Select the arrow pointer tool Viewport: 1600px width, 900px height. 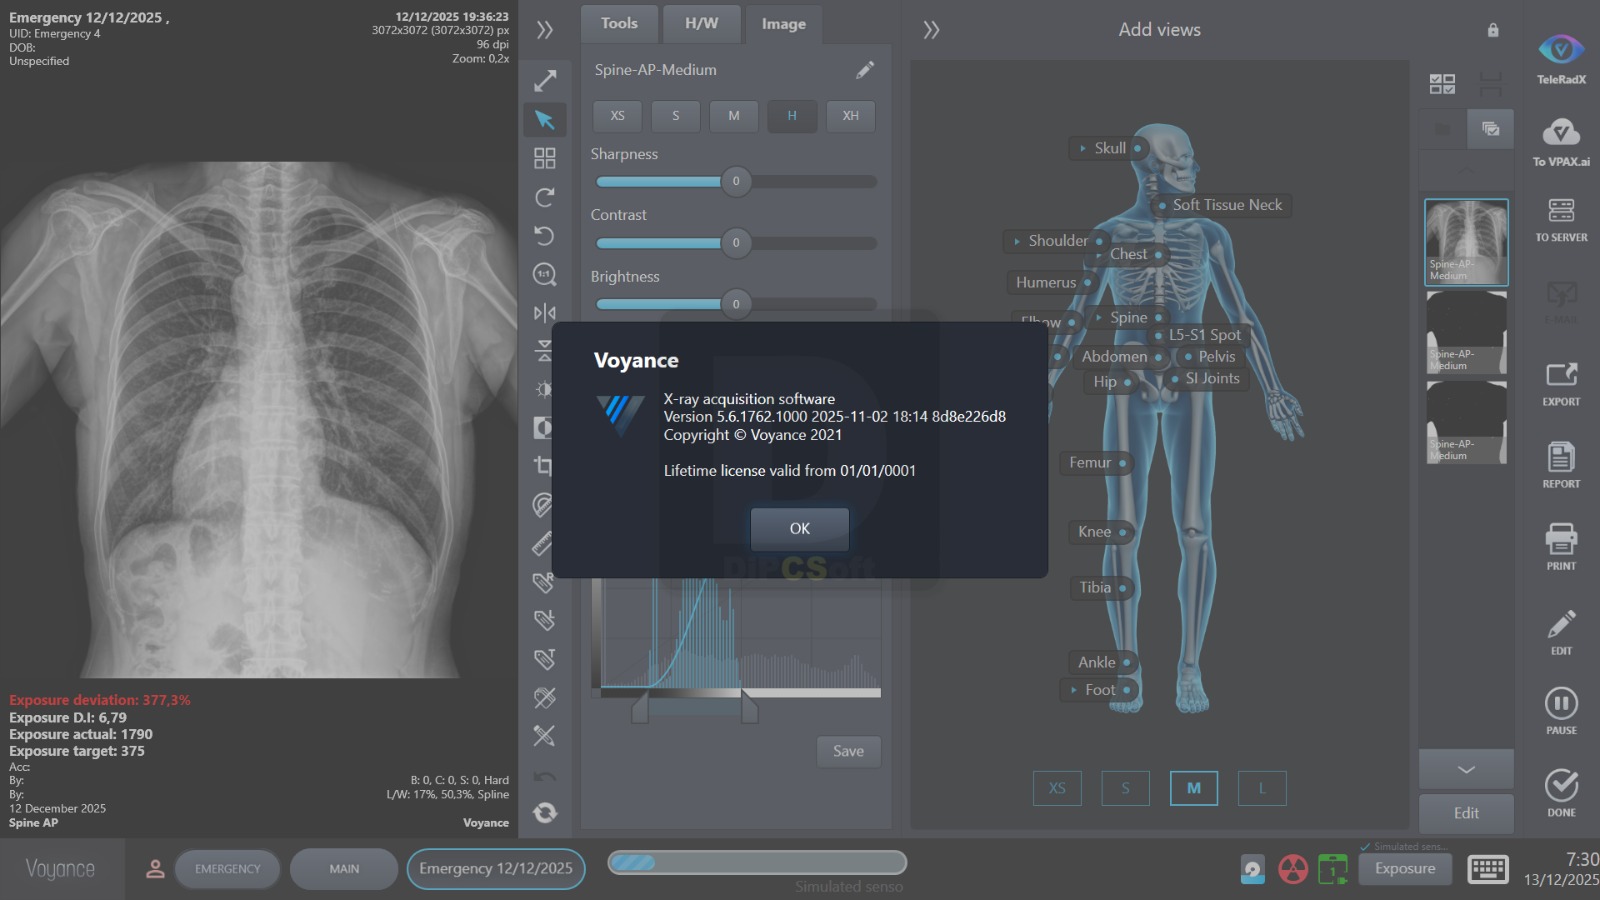pyautogui.click(x=544, y=120)
